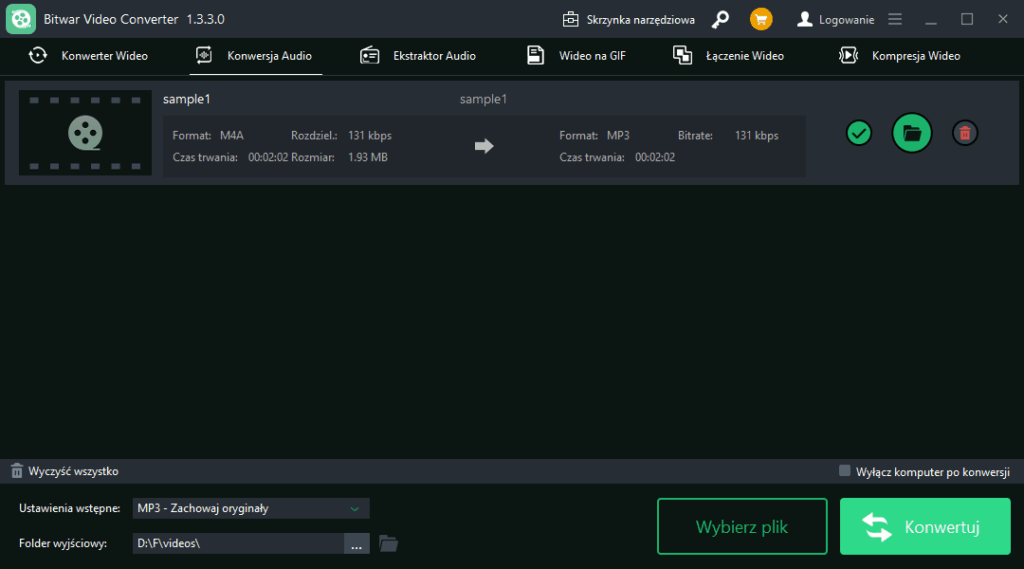Click the Kompresja Wideo compress icon
1024x569 pixels.
(848, 56)
